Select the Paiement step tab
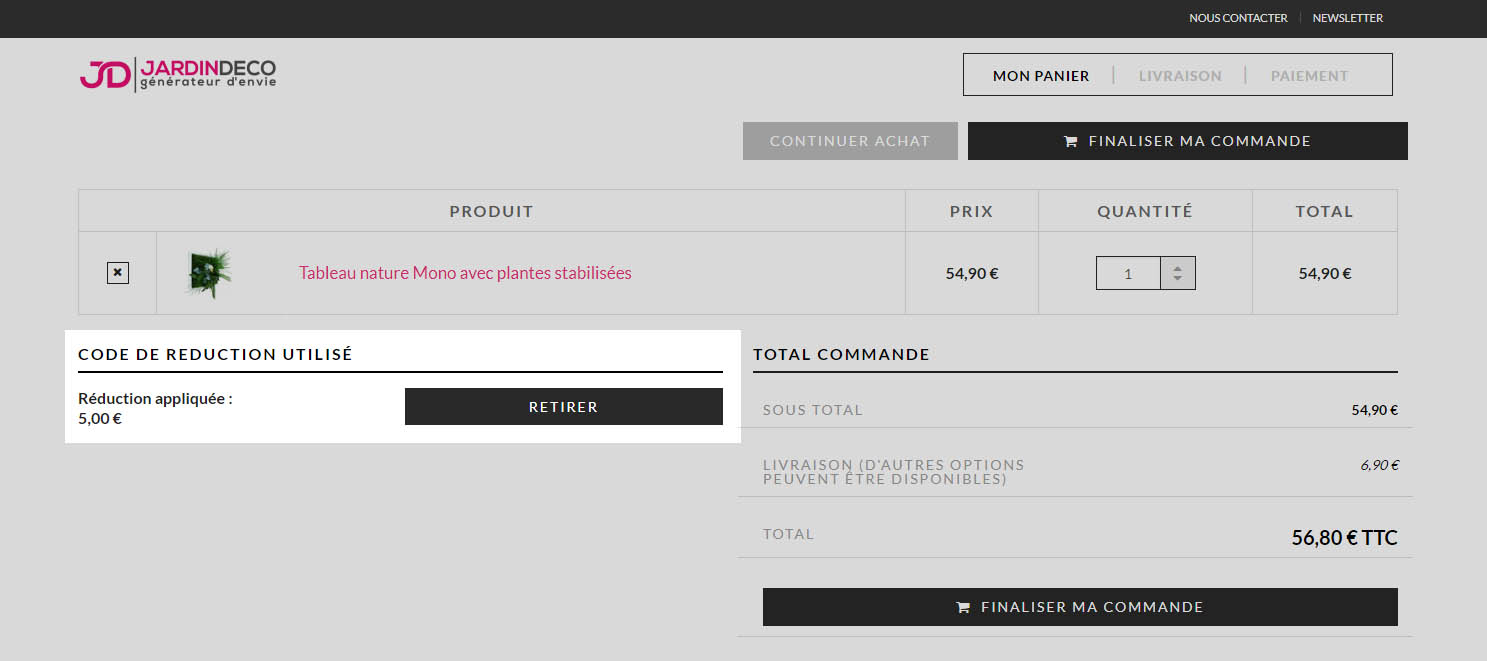This screenshot has height=661, width=1487. point(1310,76)
